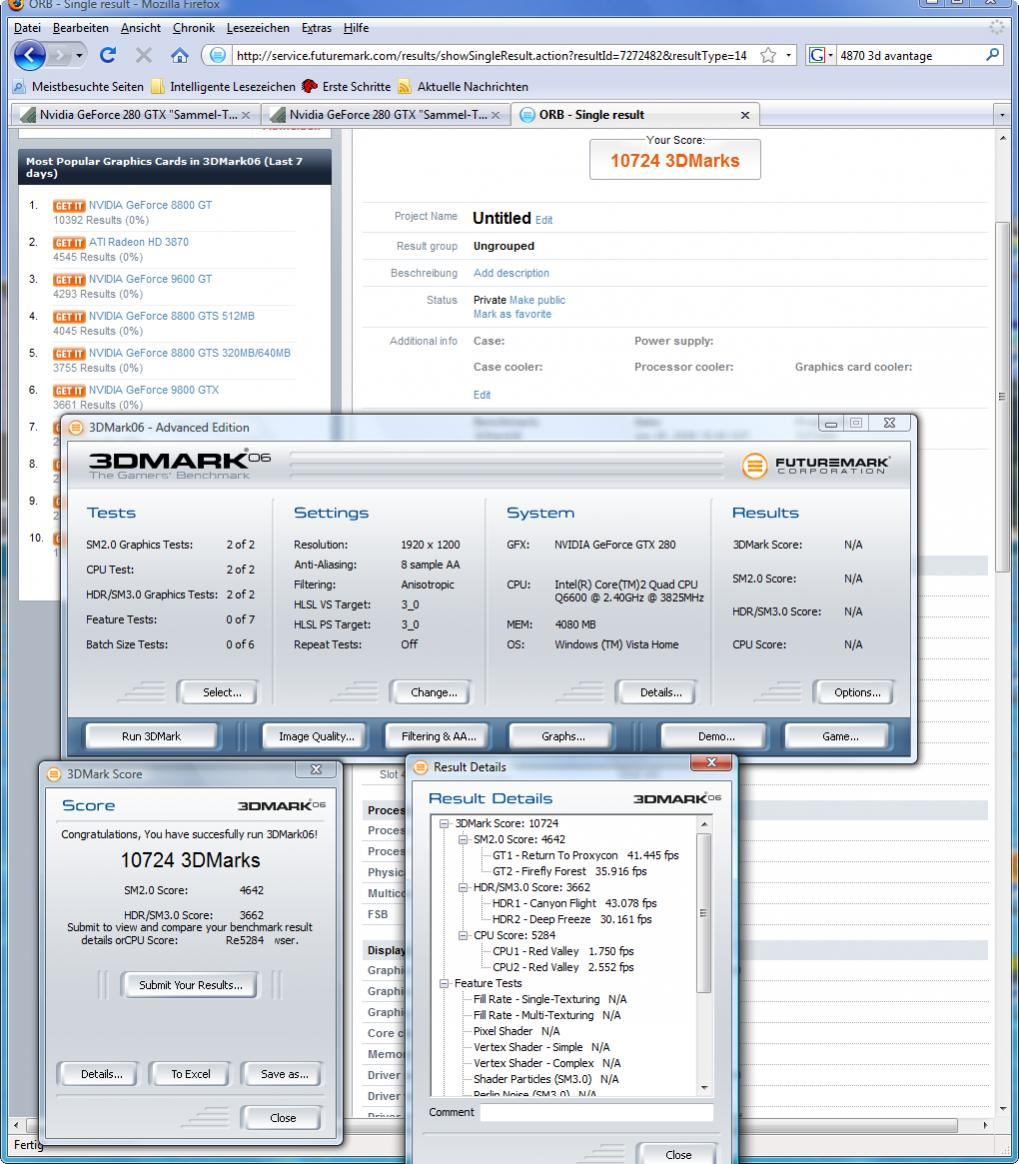
Task: Click the Add description link
Action: pos(511,273)
